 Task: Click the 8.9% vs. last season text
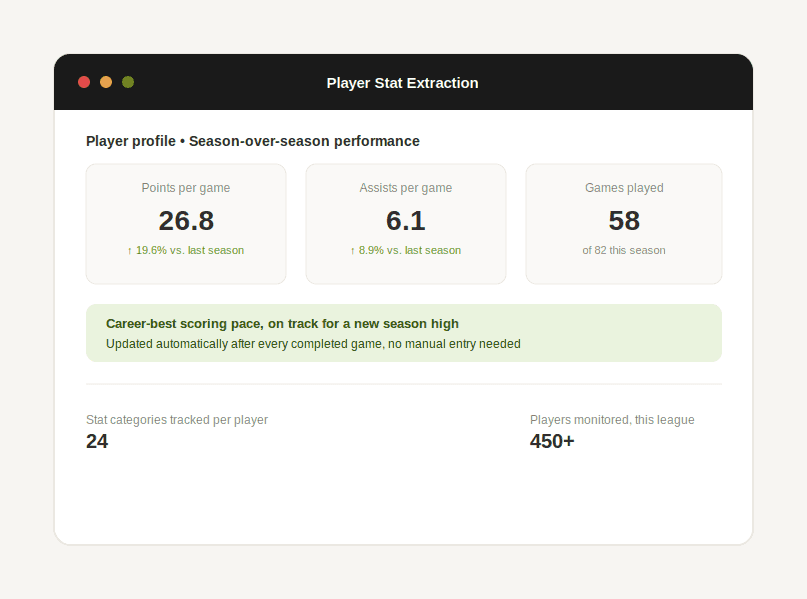pyautogui.click(x=406, y=250)
